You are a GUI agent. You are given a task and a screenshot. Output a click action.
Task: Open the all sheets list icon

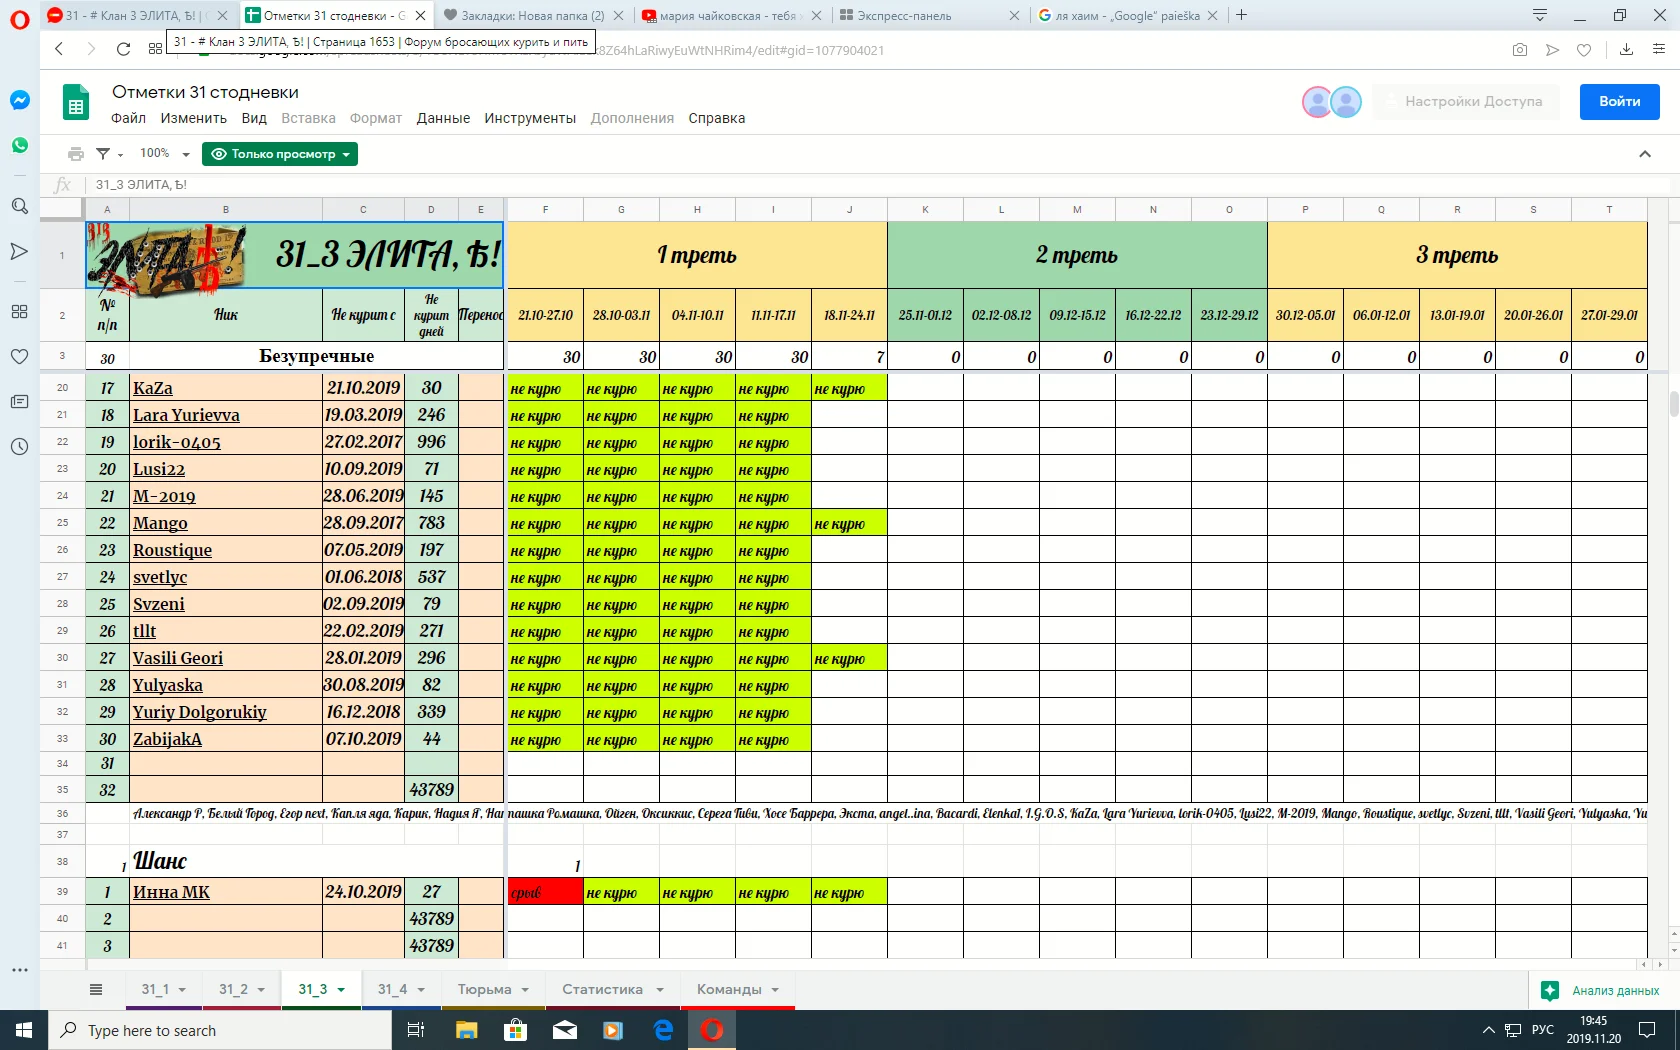point(96,989)
